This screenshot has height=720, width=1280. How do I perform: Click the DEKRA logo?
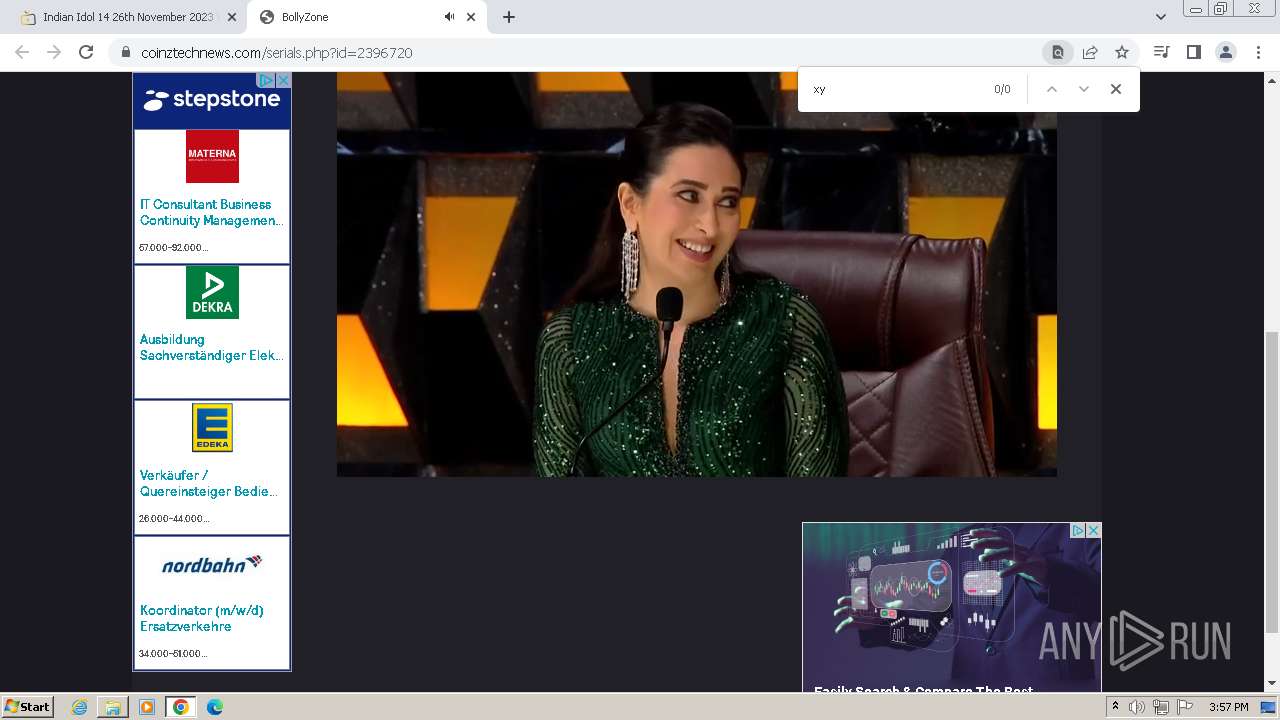(212, 292)
